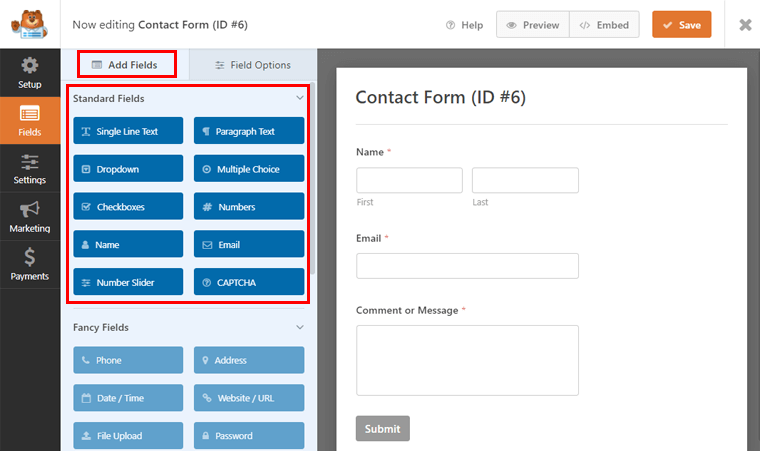Click the WPForms bear logo
The width and height of the screenshot is (760, 451).
(30, 24)
